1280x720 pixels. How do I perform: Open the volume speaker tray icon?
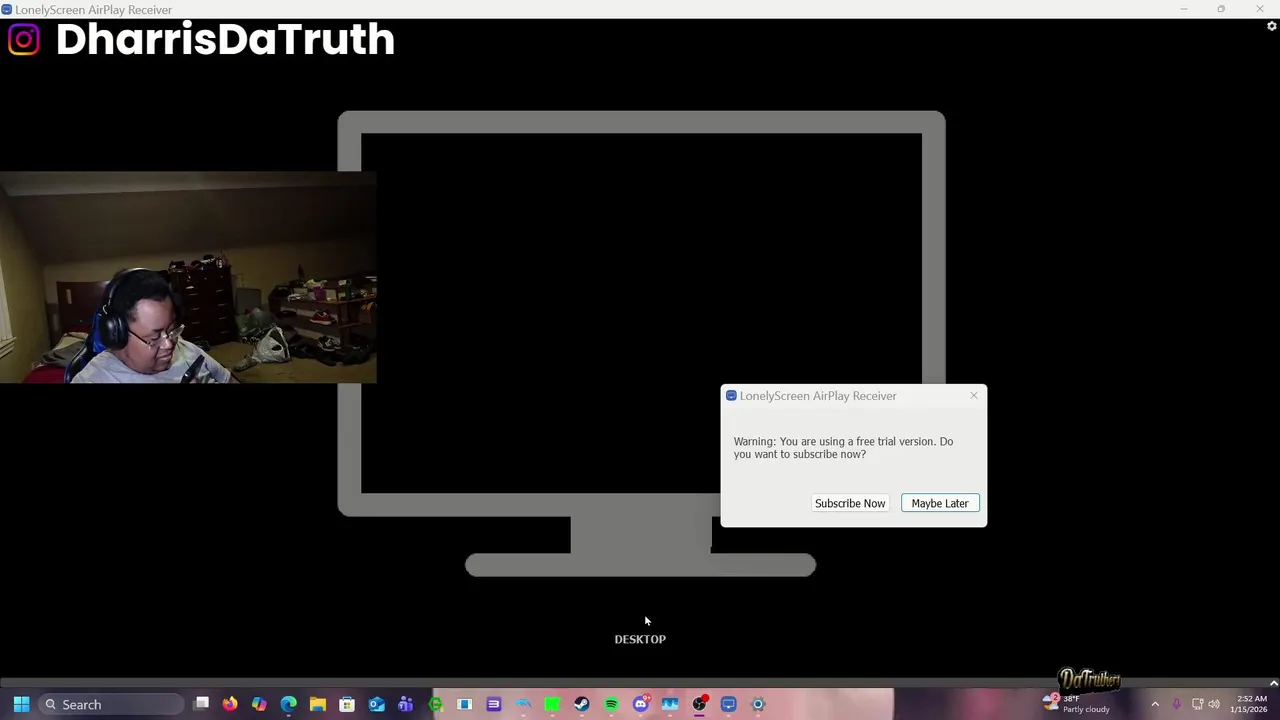click(1214, 704)
